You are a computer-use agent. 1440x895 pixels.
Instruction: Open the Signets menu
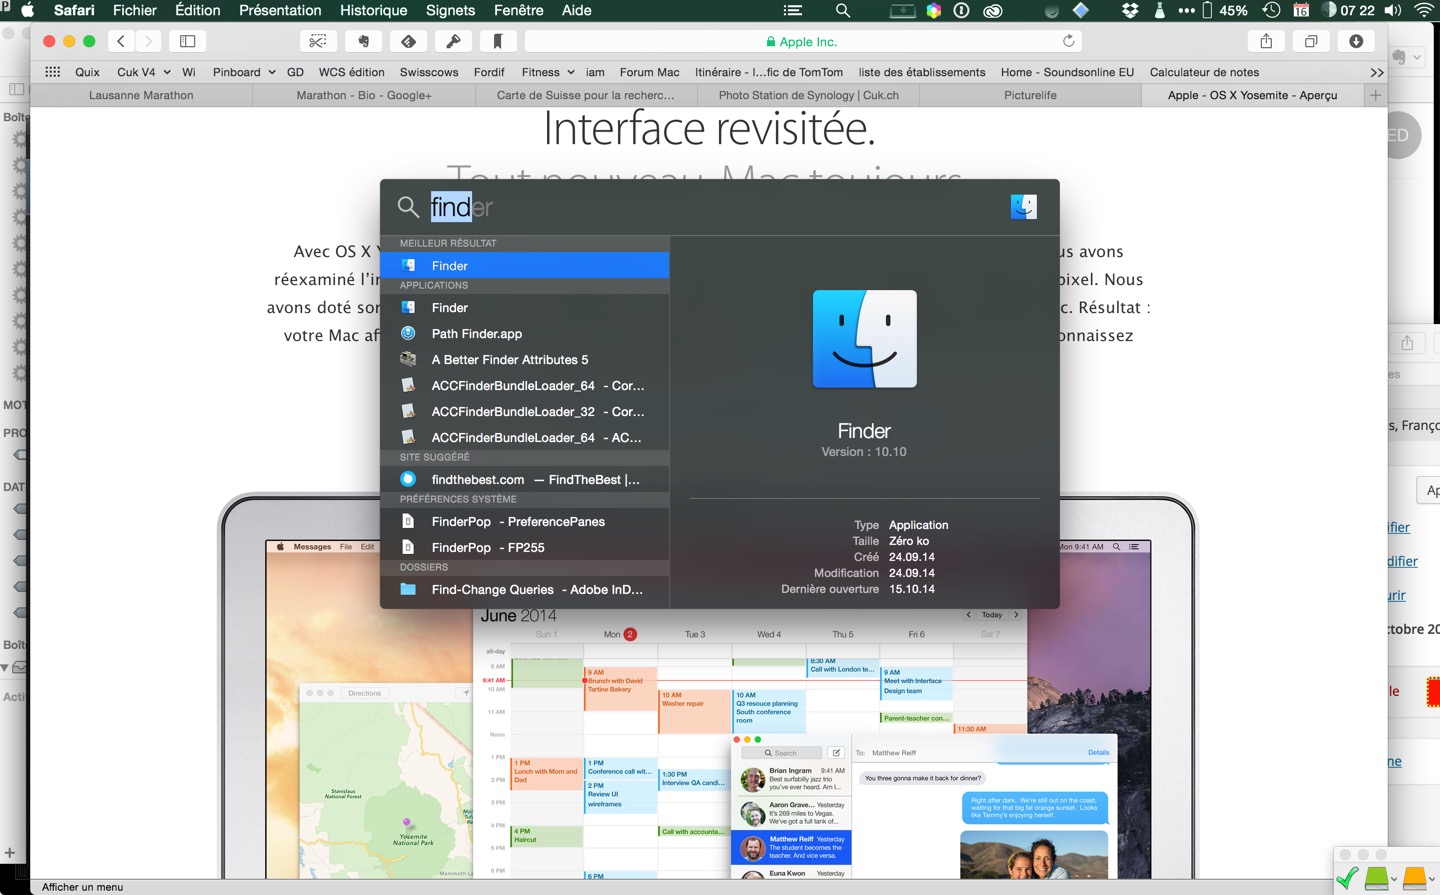tap(450, 10)
